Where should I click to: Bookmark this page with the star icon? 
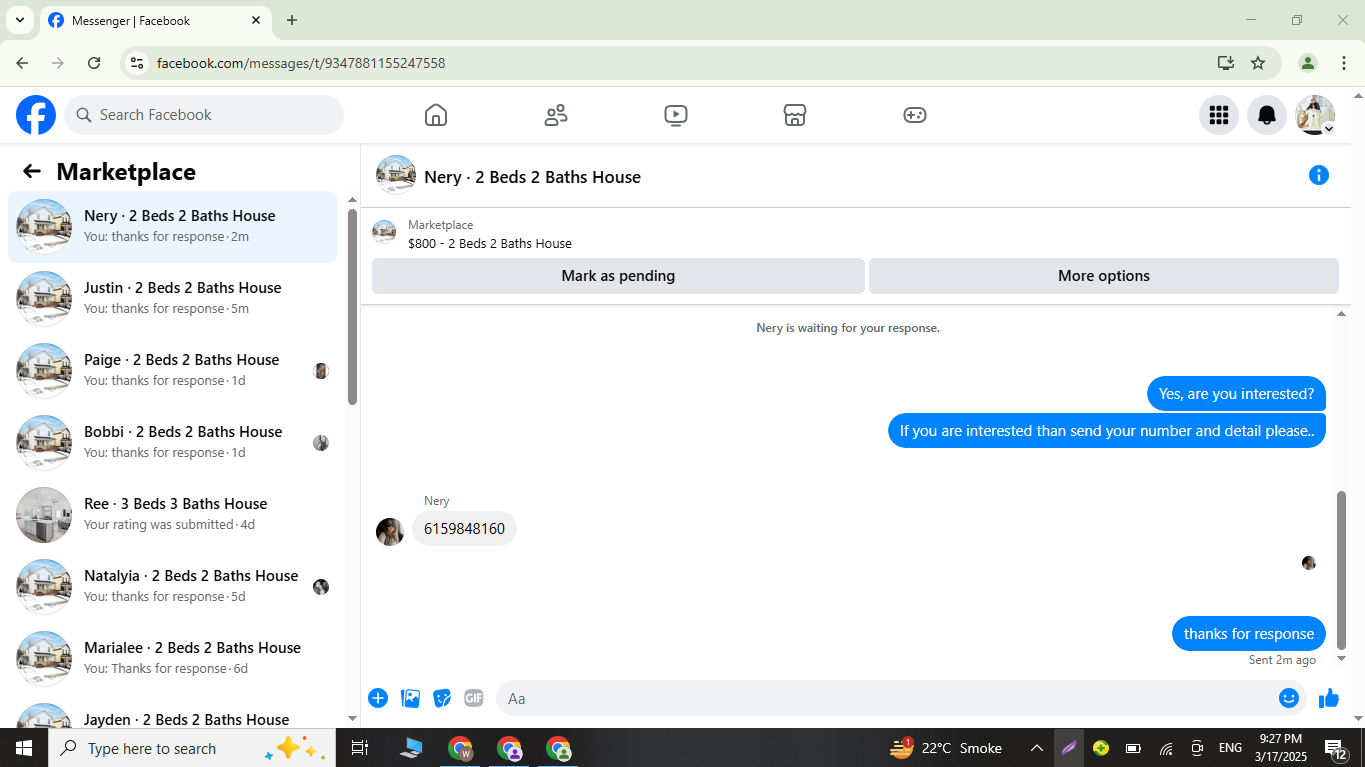coord(1258,63)
